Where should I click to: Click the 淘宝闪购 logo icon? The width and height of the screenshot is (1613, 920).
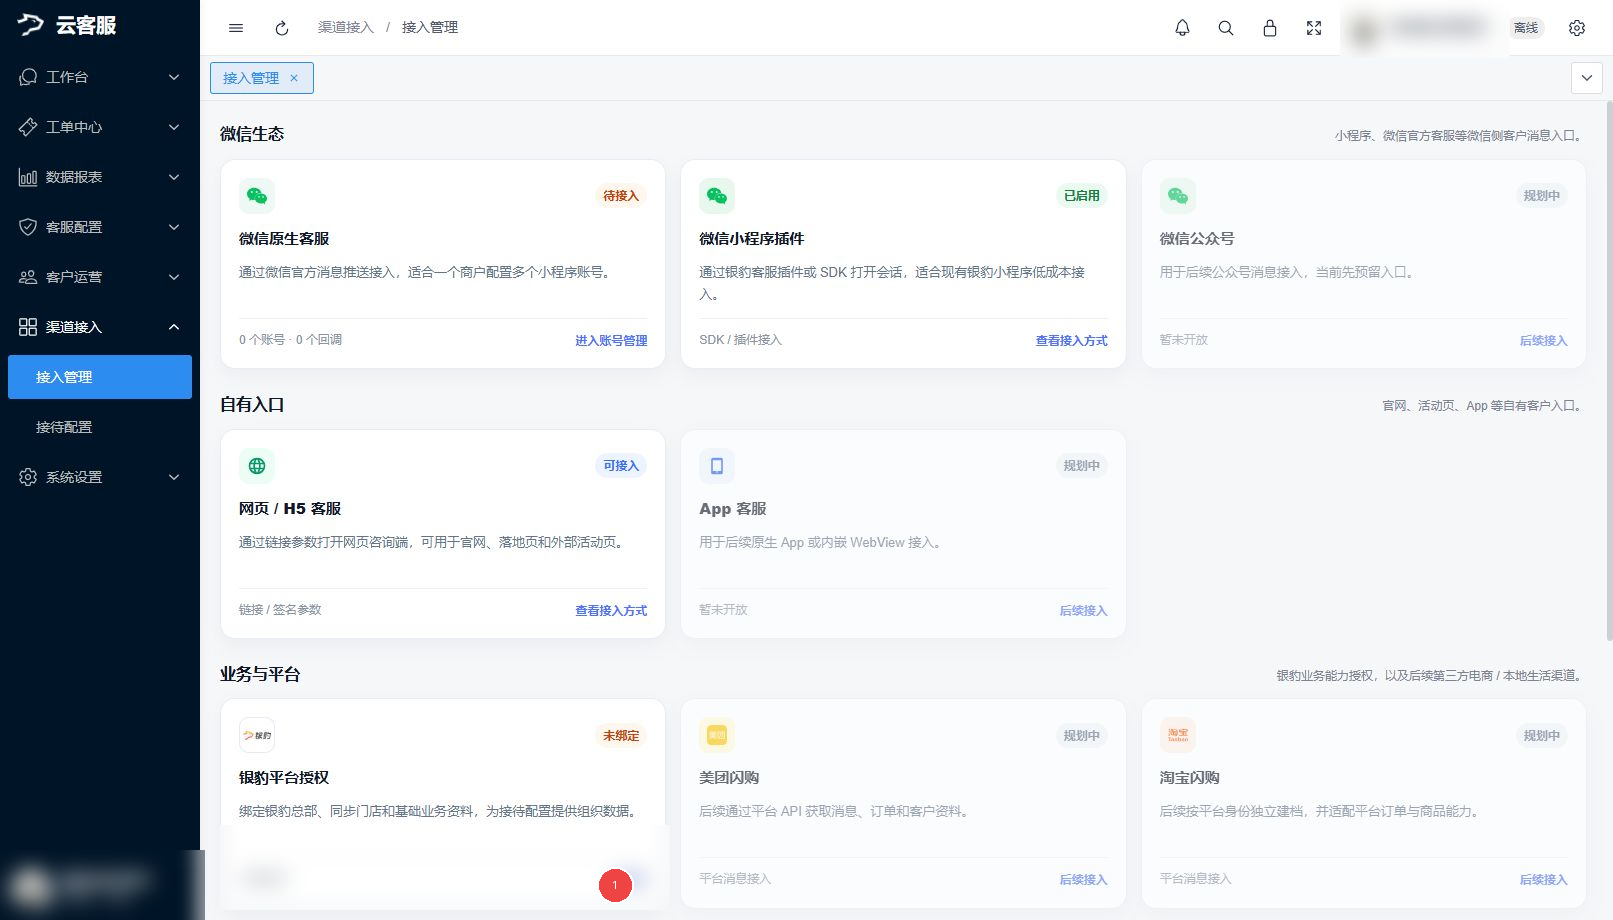point(1178,735)
